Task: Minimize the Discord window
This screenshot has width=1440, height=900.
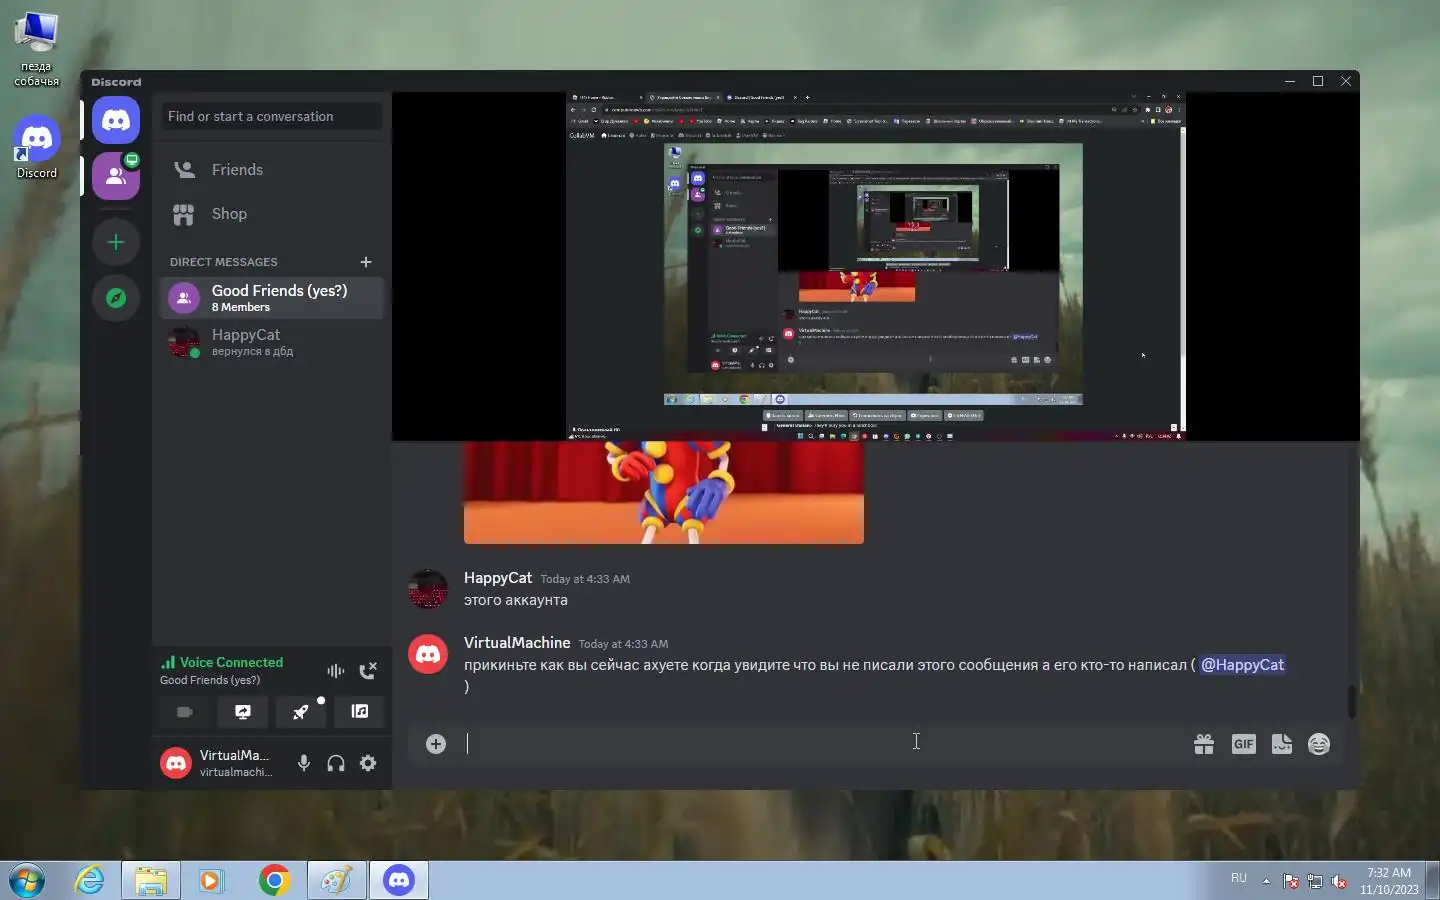Action: click(1290, 81)
